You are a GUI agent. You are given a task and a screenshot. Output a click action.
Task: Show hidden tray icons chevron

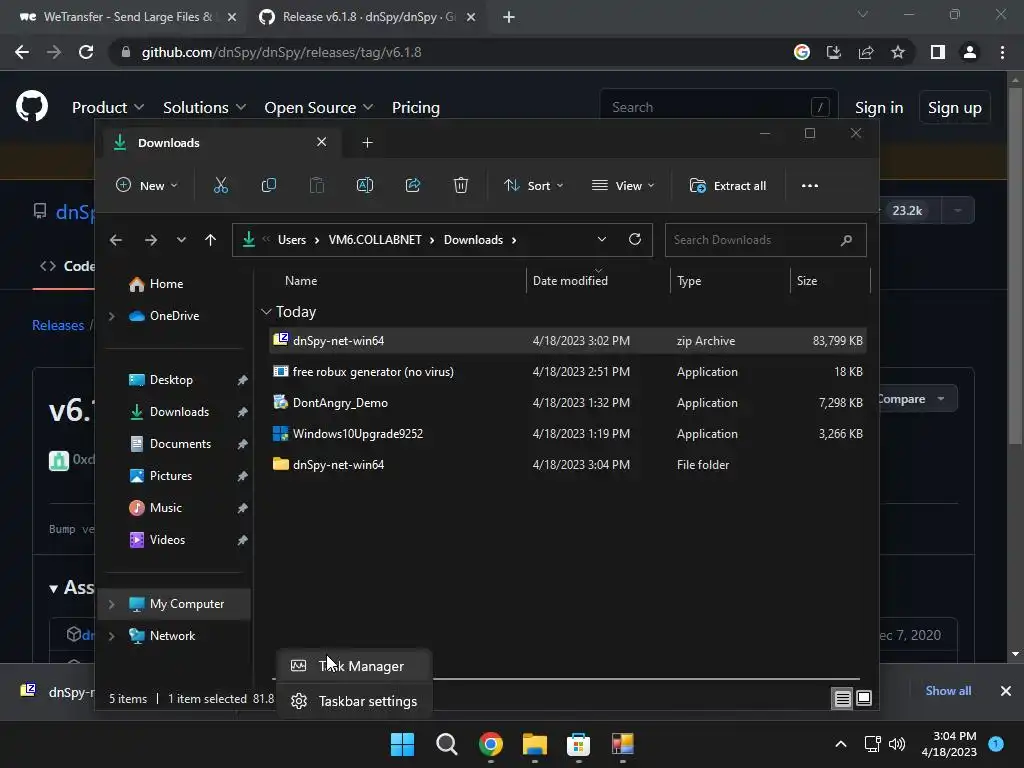[x=841, y=744]
